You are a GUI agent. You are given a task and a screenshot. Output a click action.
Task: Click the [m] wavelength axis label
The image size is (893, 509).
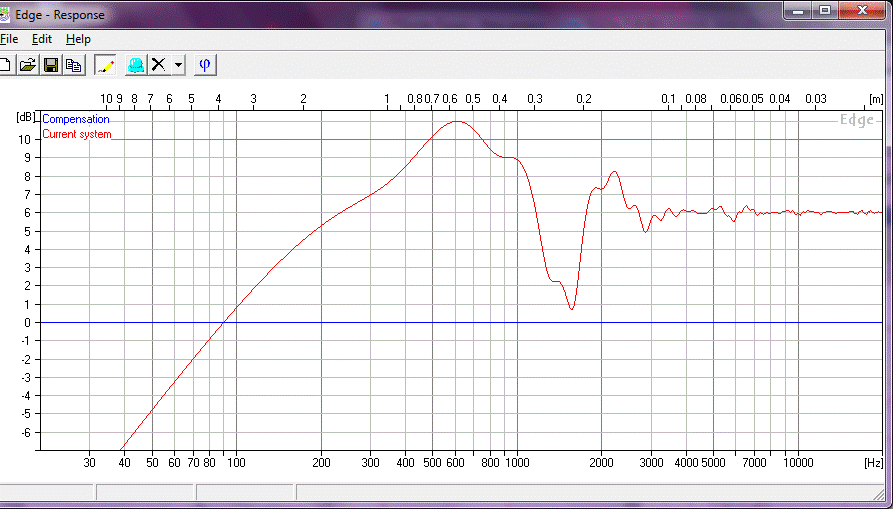click(876, 99)
